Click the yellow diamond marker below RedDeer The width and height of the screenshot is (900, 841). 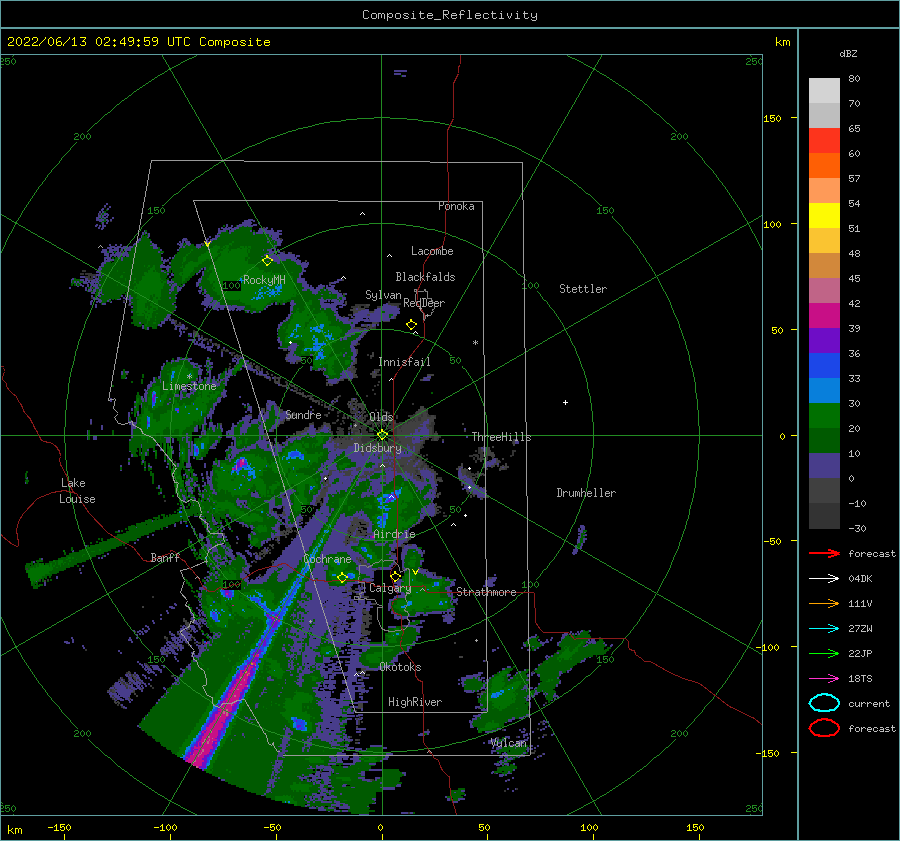point(411,325)
